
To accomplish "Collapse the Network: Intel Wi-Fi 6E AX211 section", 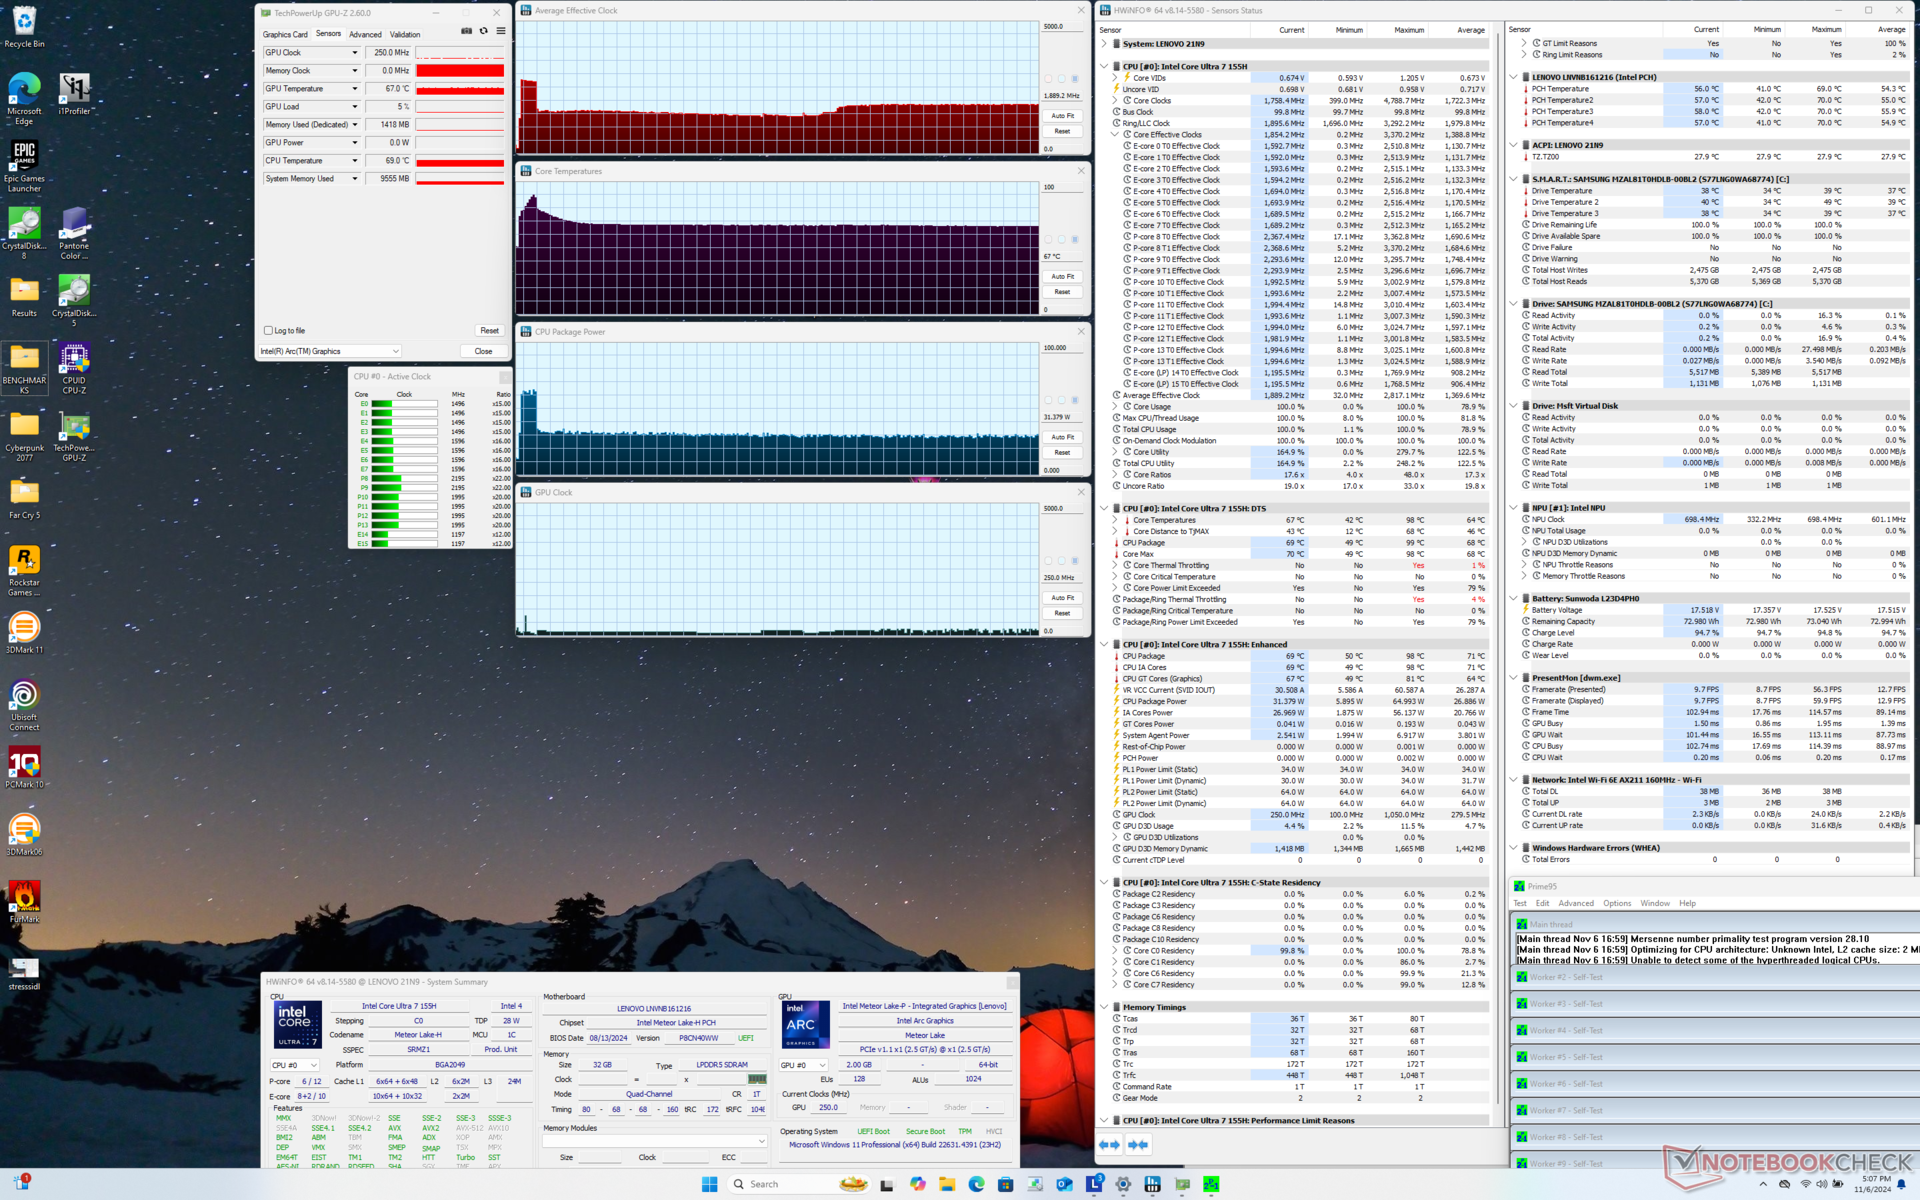I will pyautogui.click(x=1514, y=780).
